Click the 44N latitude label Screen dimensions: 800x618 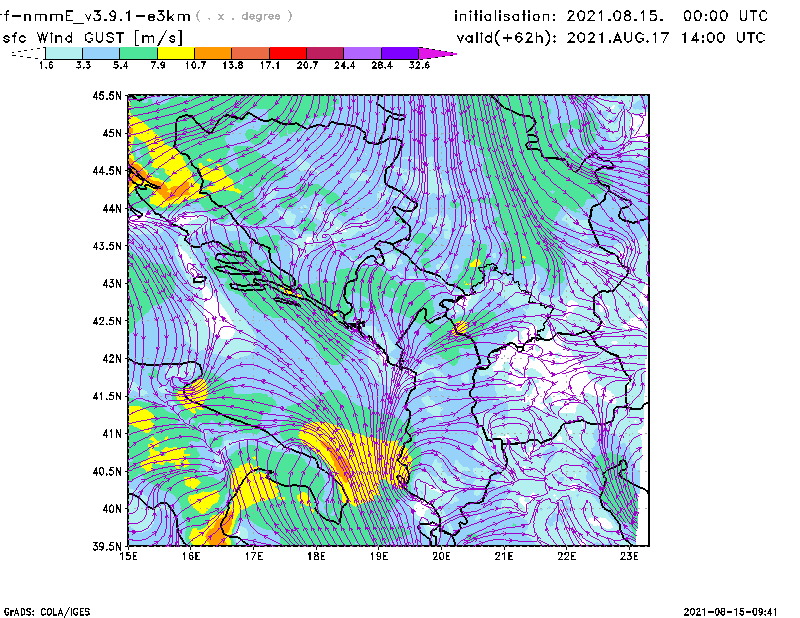[x=112, y=208]
